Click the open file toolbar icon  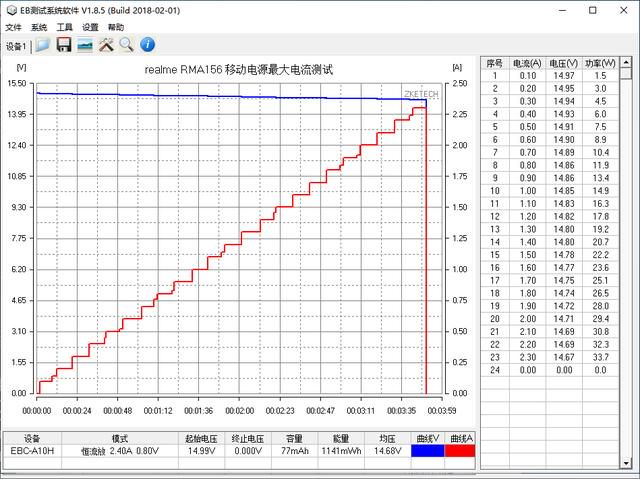[43, 45]
